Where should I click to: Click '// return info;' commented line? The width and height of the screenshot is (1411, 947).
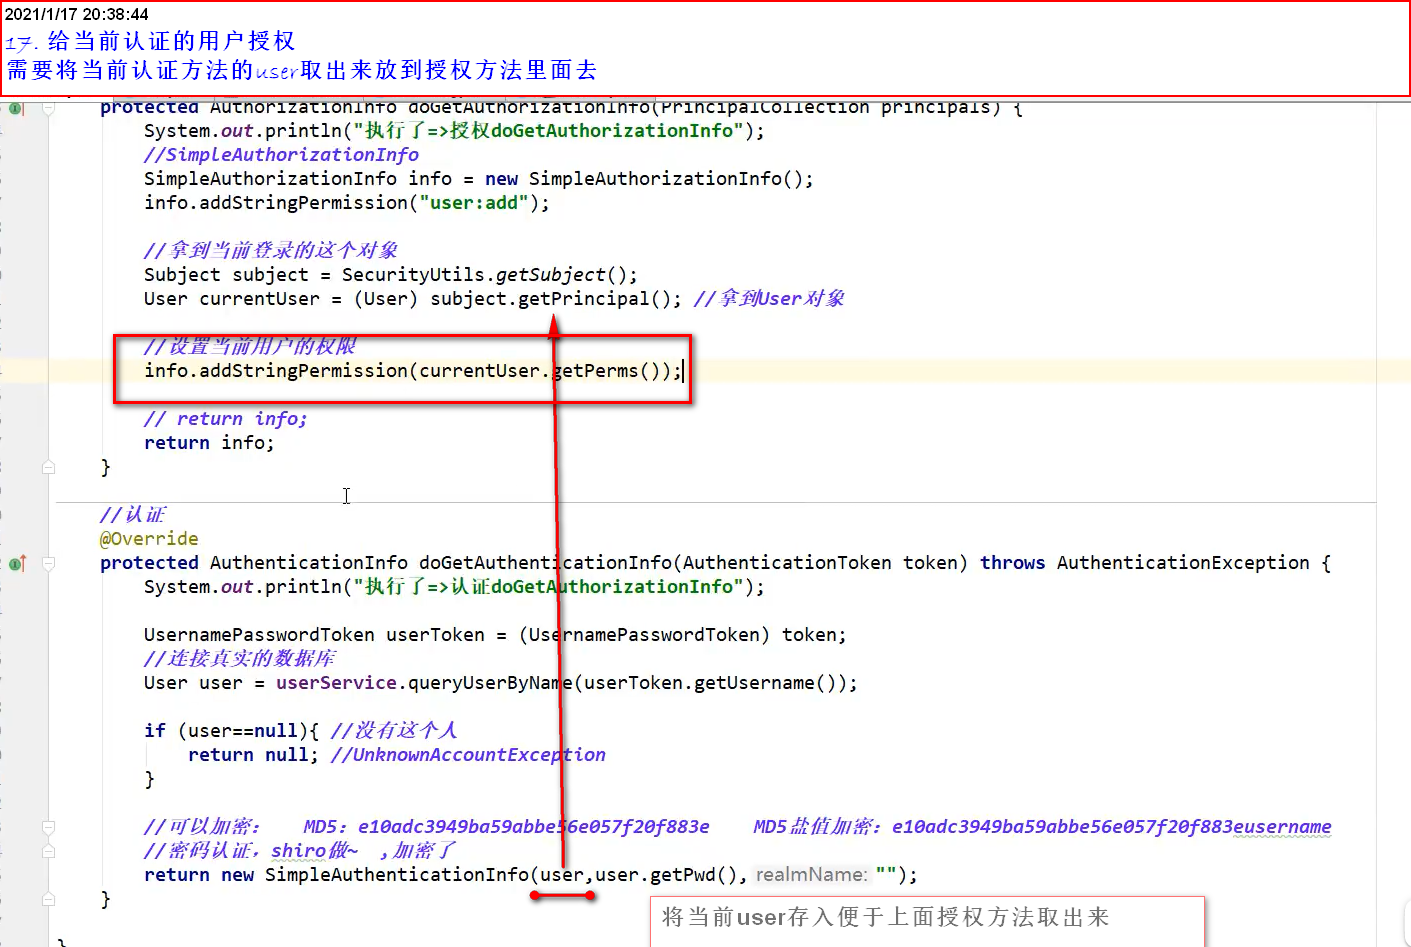pyautogui.click(x=226, y=419)
